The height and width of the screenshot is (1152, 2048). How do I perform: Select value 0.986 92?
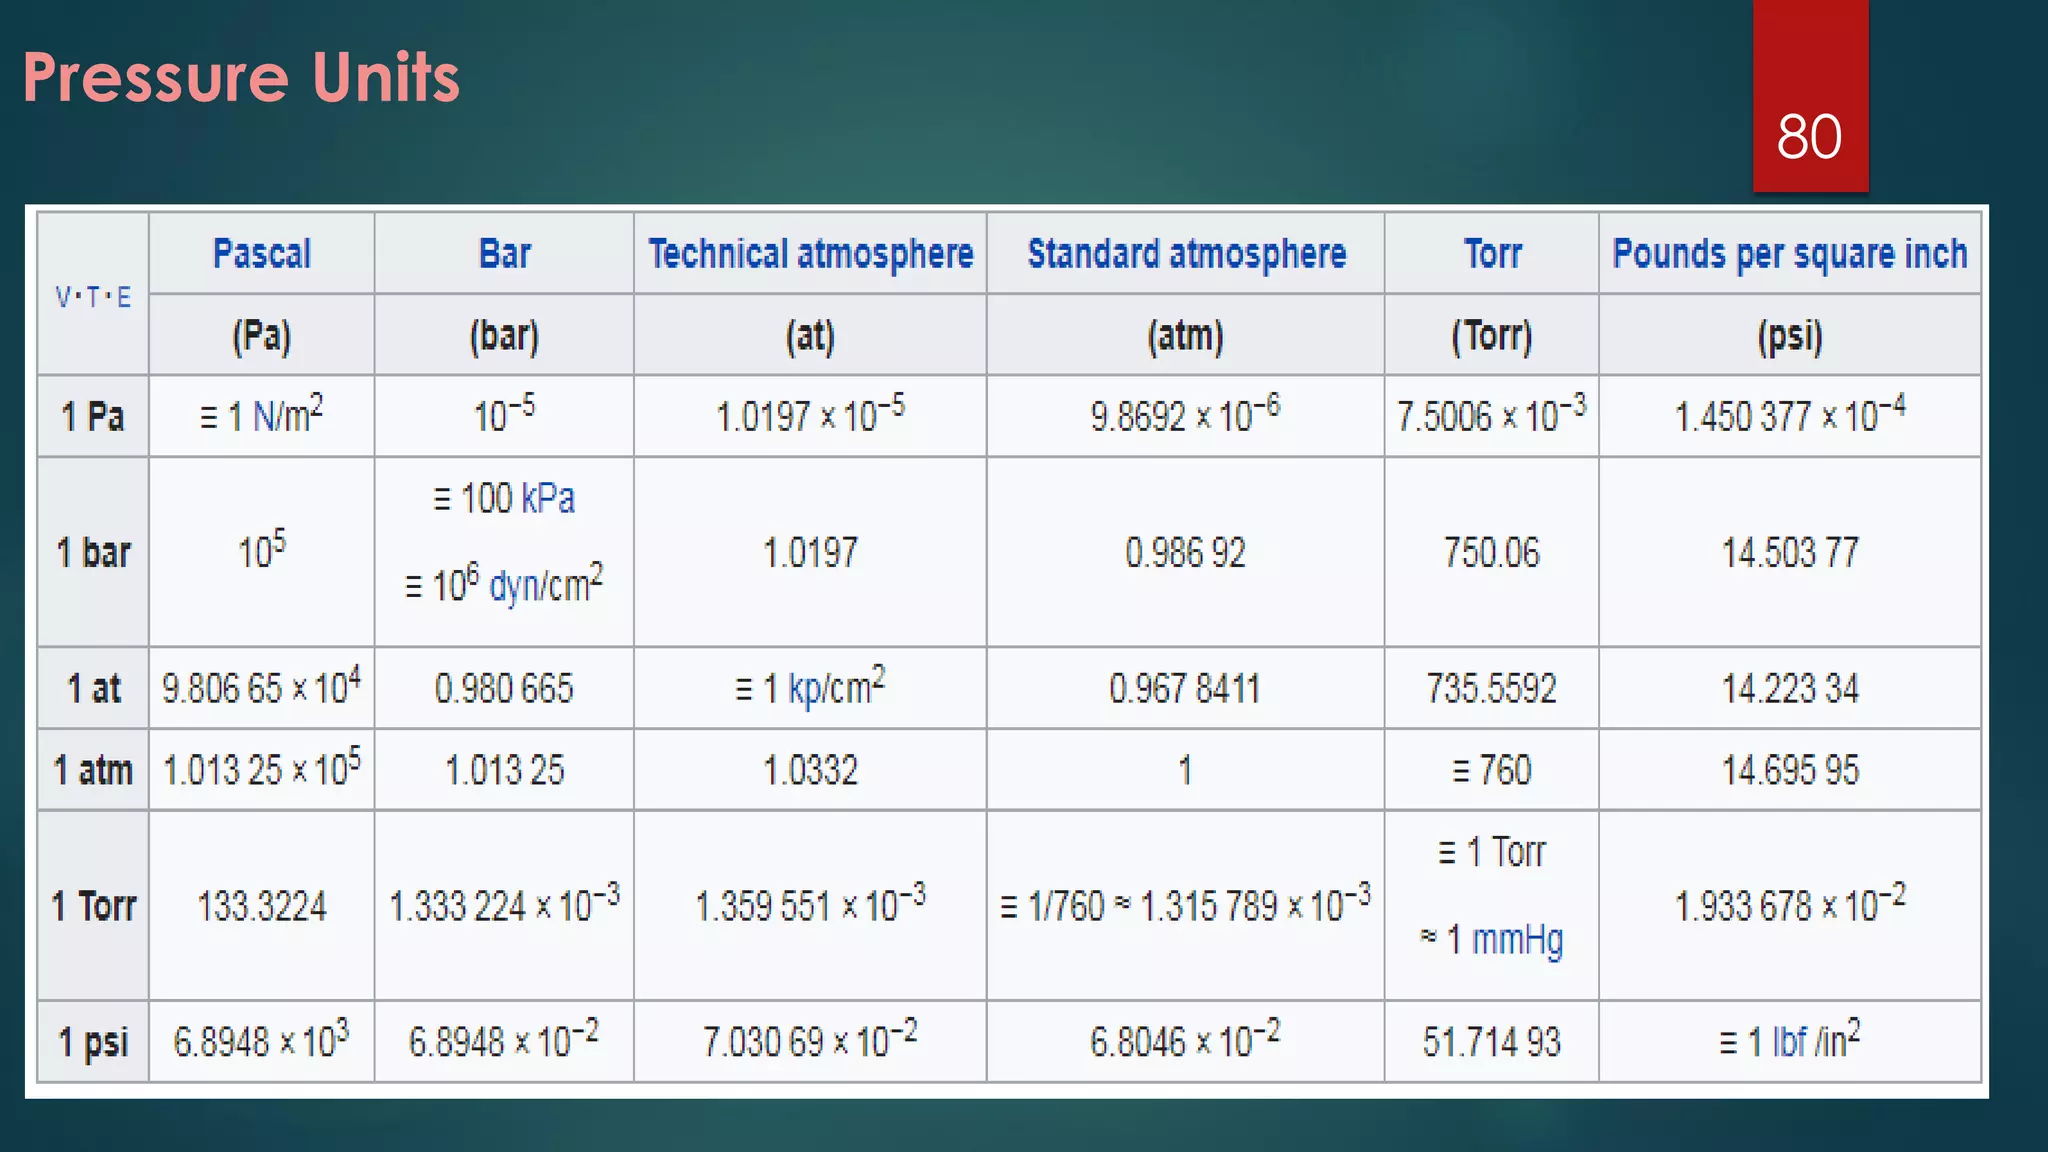coord(1186,552)
